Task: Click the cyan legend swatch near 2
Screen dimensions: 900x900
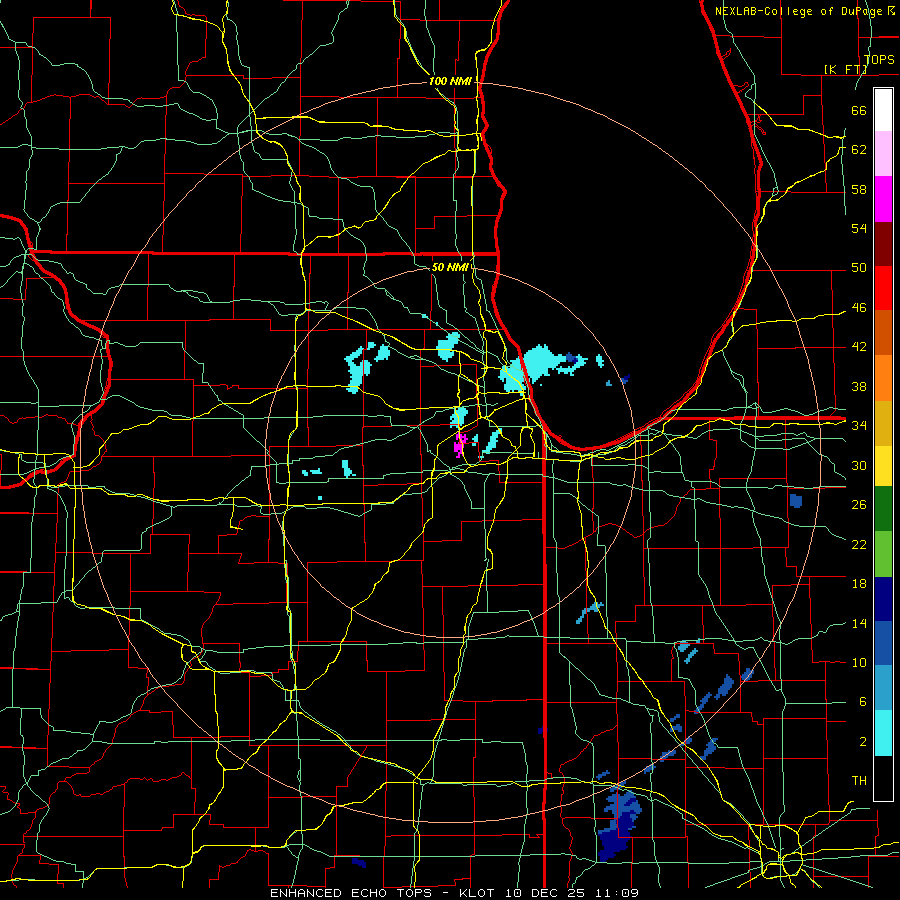Action: [x=883, y=733]
